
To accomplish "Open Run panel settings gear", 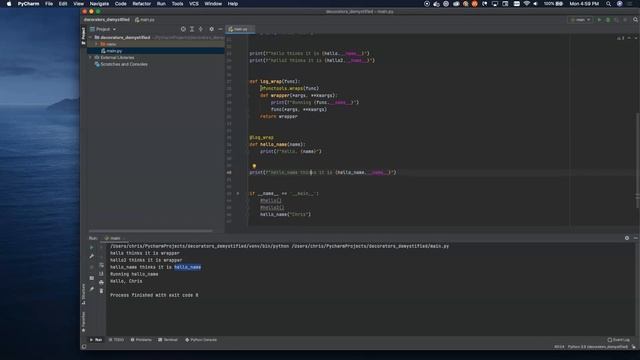I will [627, 238].
